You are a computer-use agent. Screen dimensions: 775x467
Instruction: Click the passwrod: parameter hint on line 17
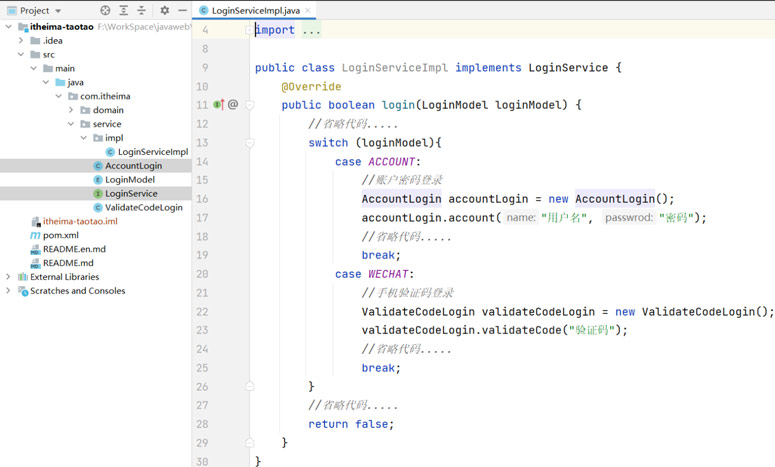point(629,217)
